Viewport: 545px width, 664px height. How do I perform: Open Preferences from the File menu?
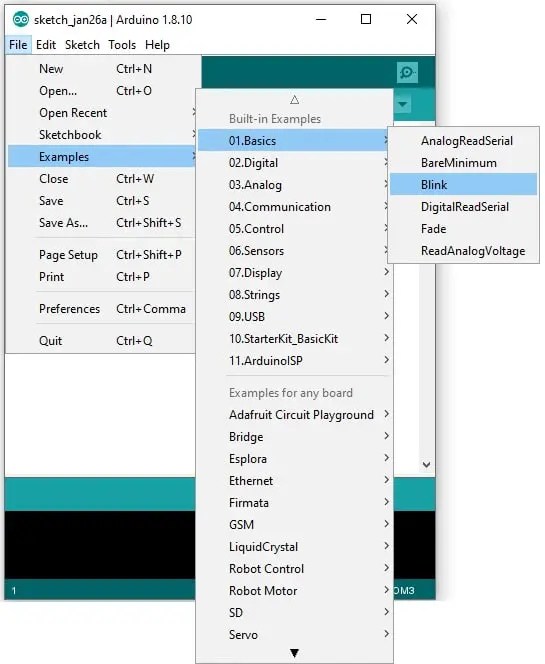tap(102, 309)
